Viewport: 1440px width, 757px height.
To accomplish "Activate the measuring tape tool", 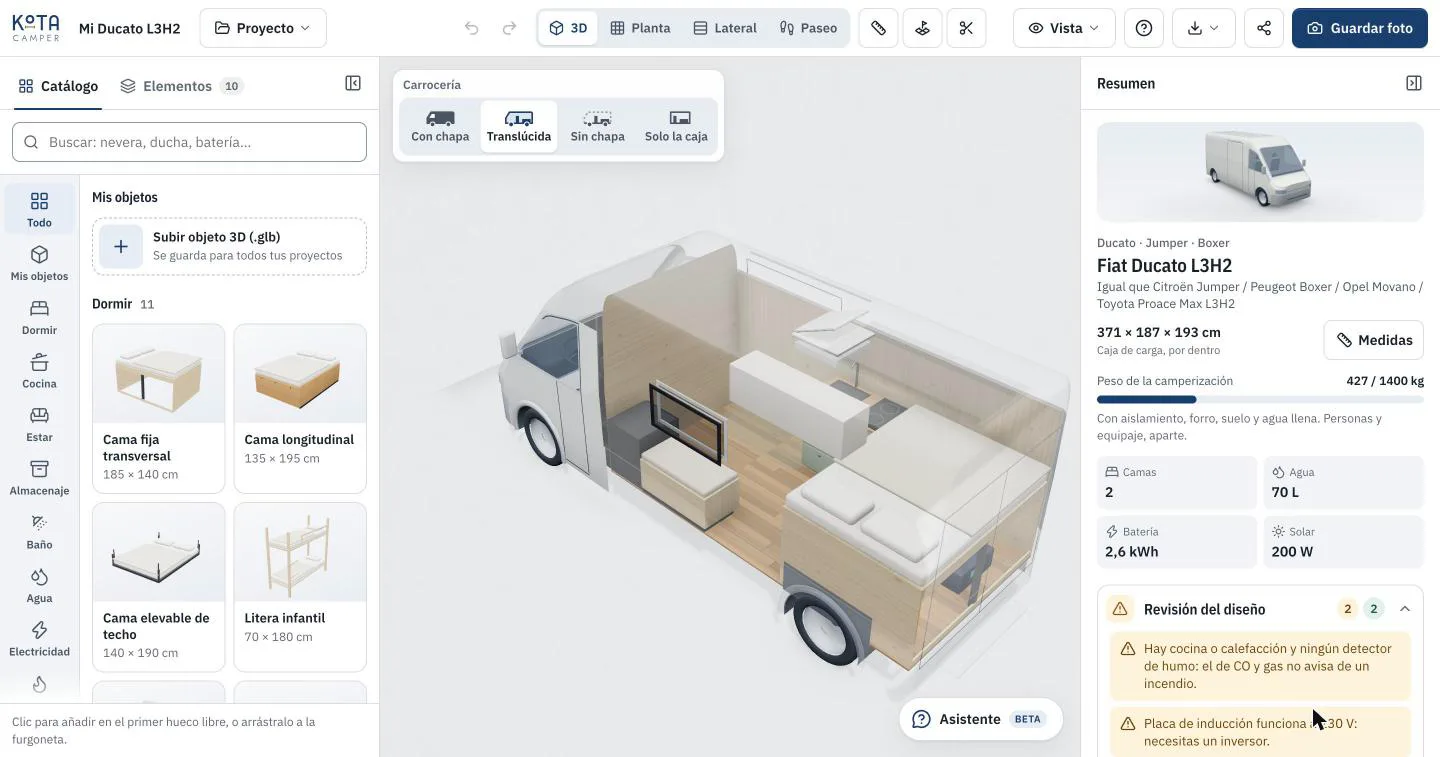I will [878, 28].
